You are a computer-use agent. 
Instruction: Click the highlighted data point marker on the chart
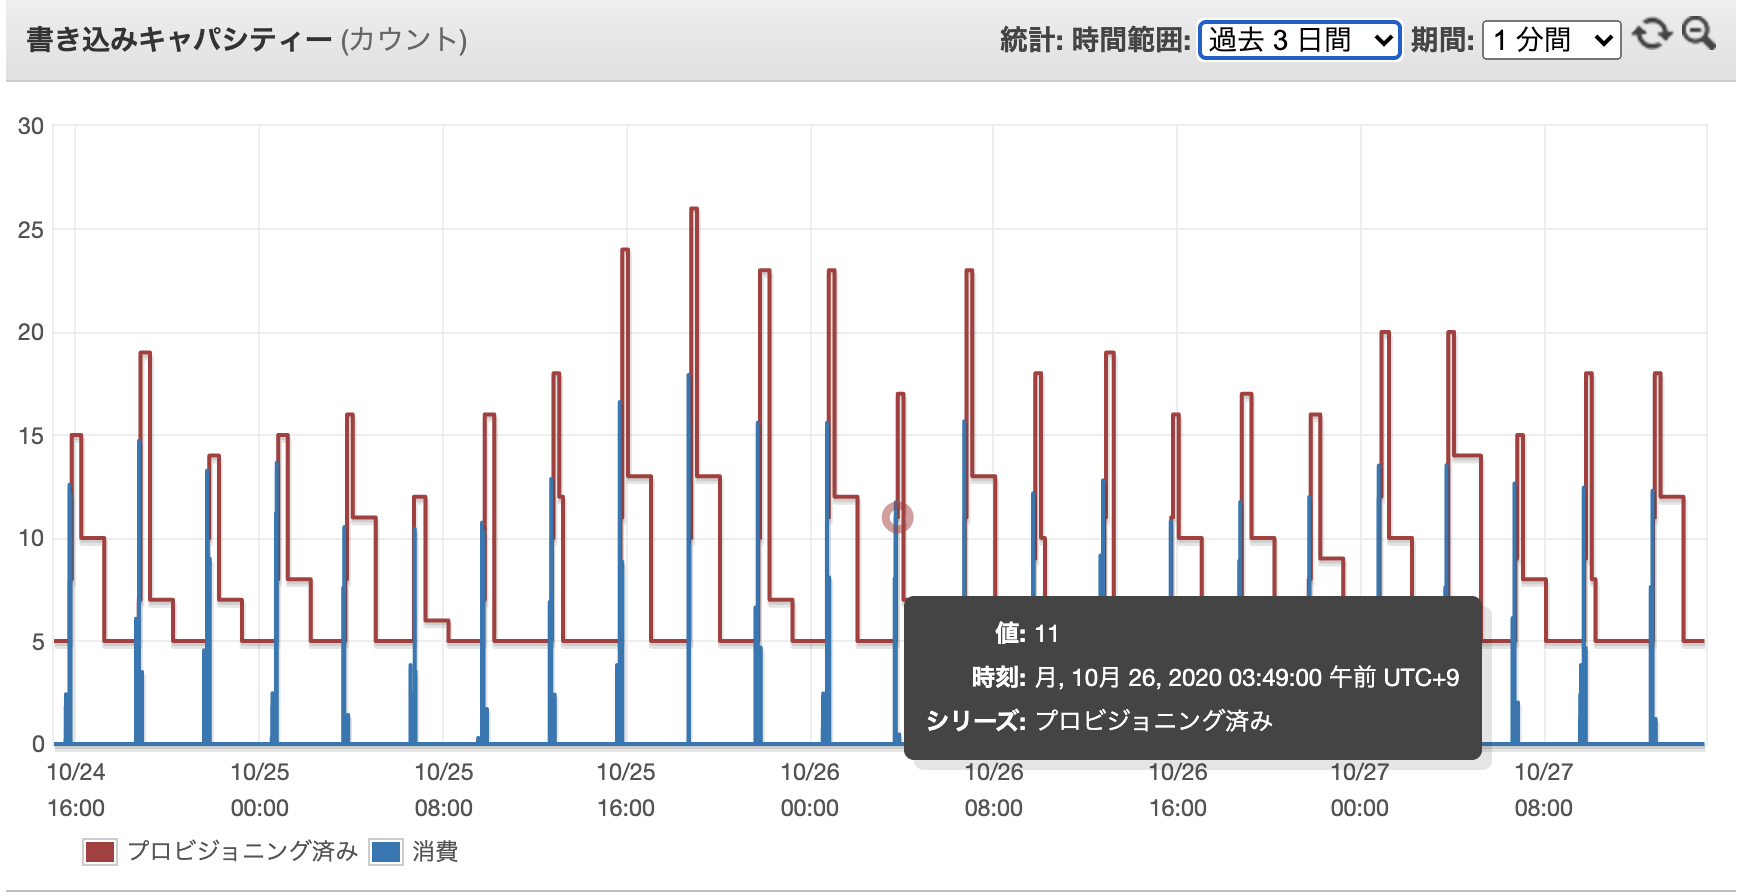coord(898,517)
